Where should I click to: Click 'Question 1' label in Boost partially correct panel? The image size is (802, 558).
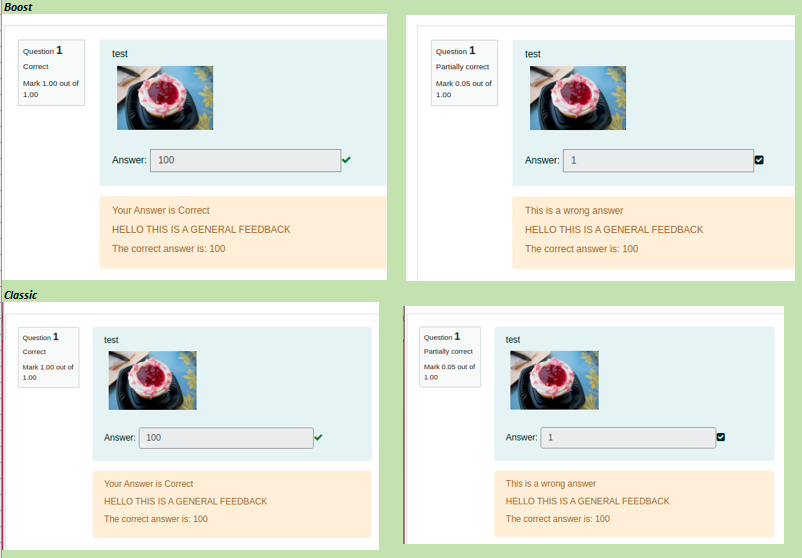click(x=455, y=51)
